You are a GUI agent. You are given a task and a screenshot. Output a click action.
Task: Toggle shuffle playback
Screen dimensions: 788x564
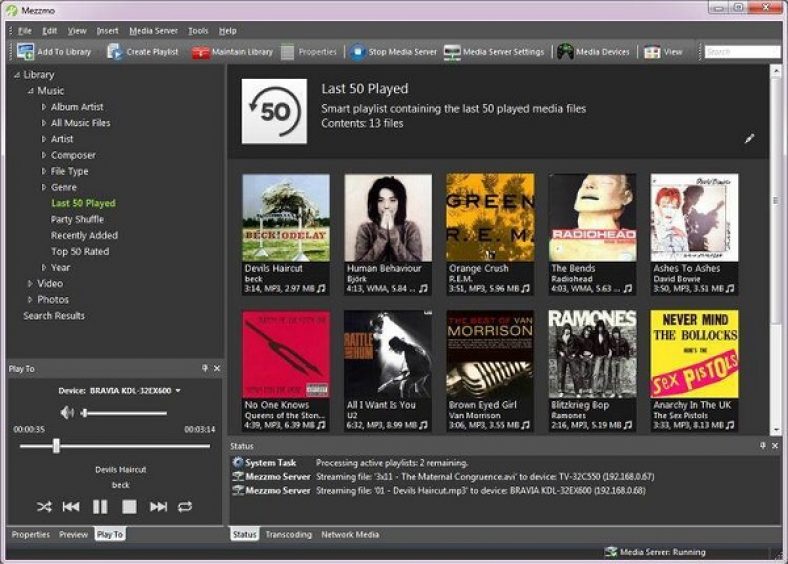[44, 507]
